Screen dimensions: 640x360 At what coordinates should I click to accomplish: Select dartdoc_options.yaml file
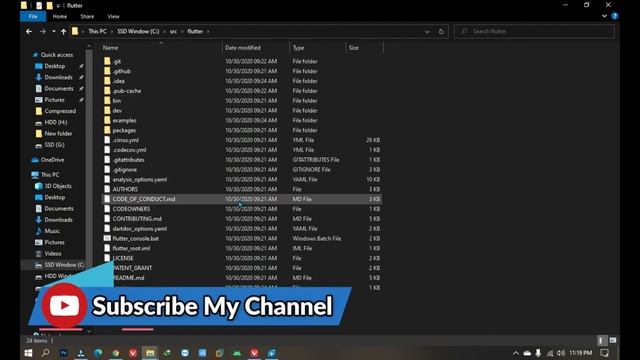pos(140,229)
